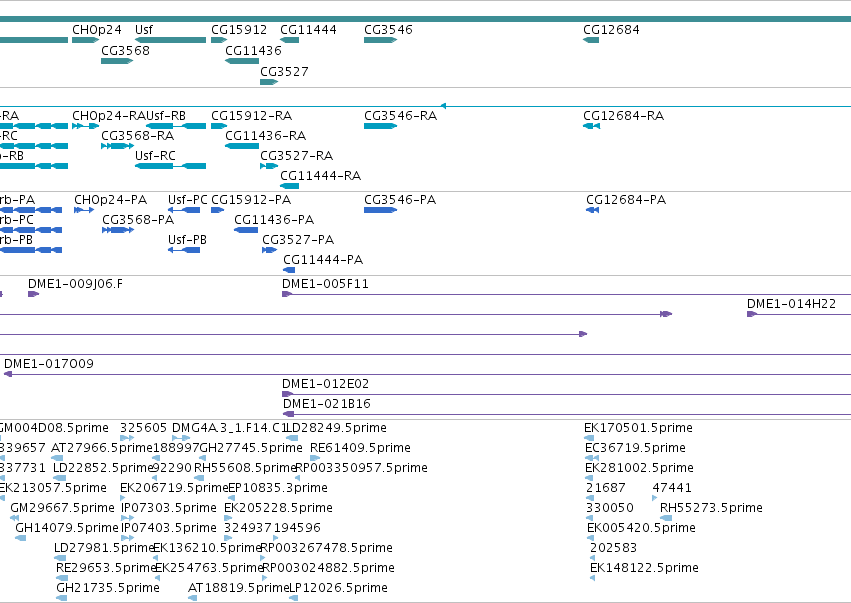Viewport: 851px width, 603px height.
Task: Select the CG11436 gene bar
Action: pyautogui.click(x=242, y=61)
